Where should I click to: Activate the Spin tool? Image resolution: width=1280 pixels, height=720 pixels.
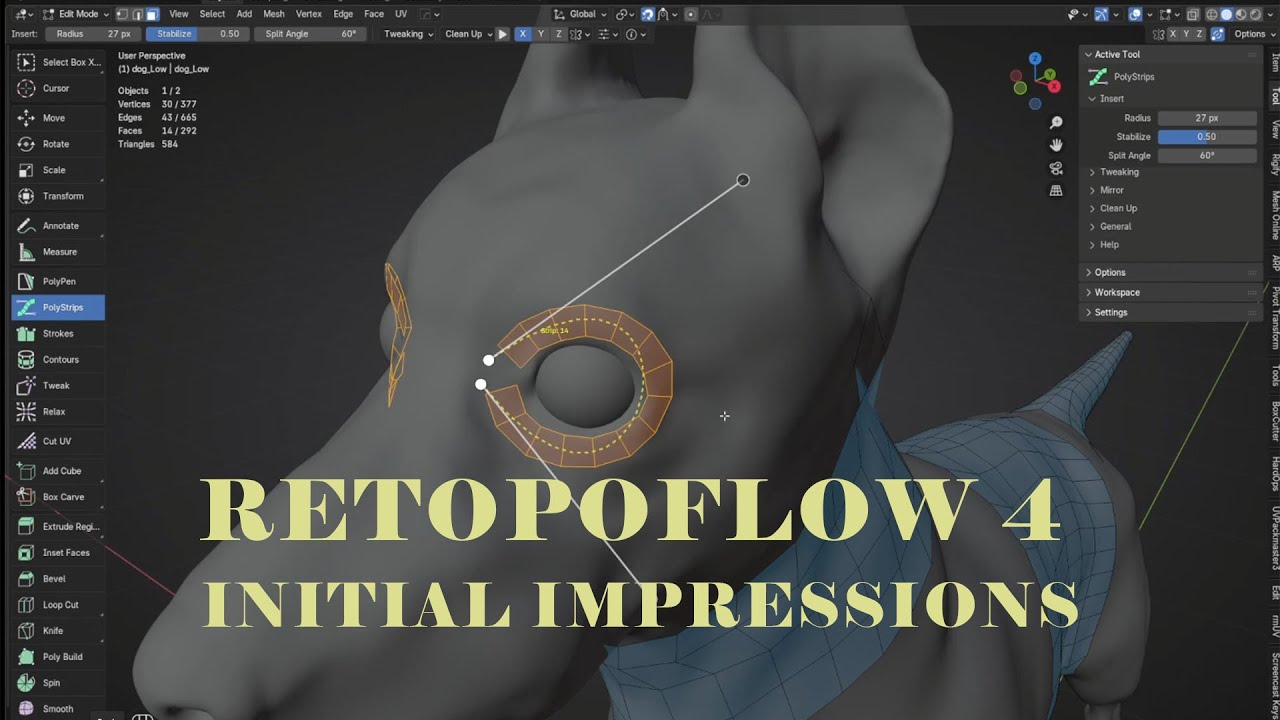coord(58,683)
